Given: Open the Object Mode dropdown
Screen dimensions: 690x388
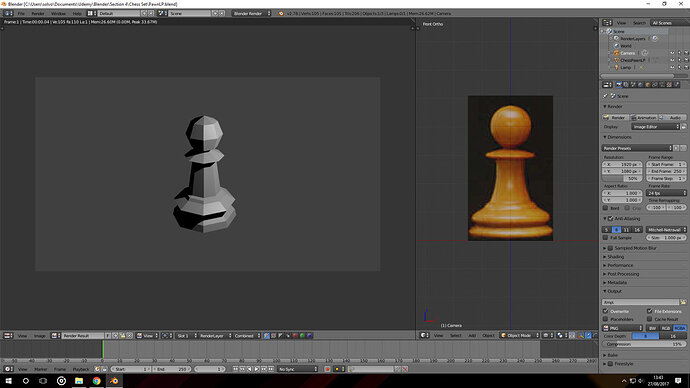Looking at the screenshot, I should tap(520, 336).
